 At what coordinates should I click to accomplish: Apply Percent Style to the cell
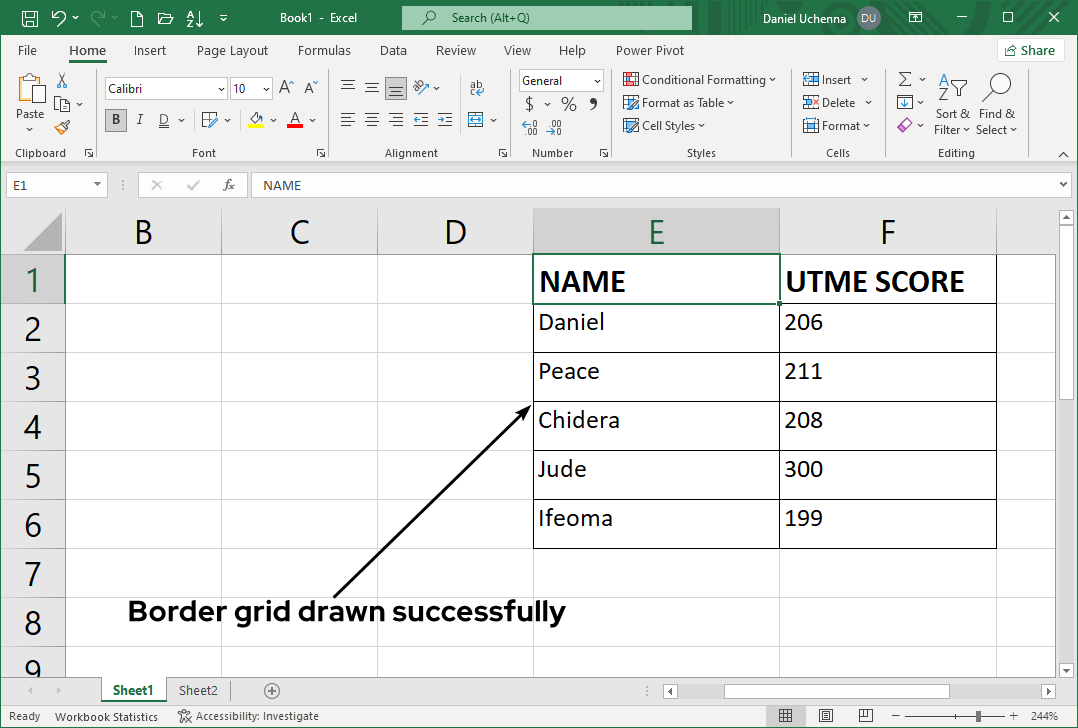[568, 104]
